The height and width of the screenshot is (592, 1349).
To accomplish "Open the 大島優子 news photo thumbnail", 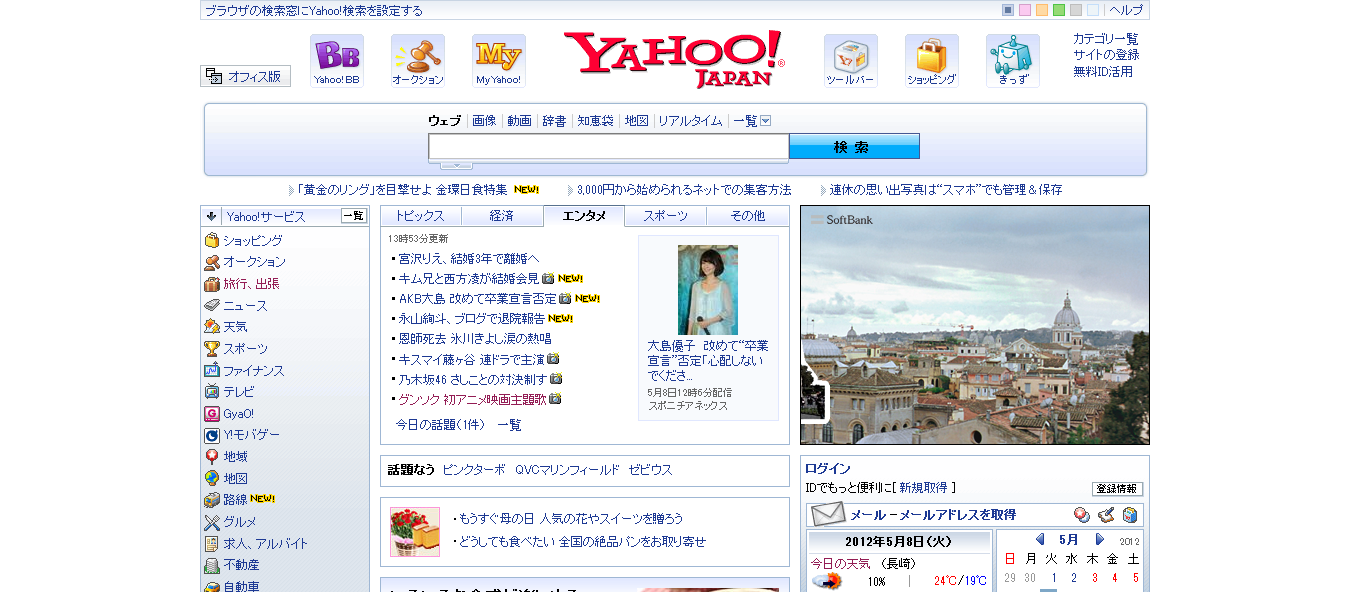I will pos(708,290).
